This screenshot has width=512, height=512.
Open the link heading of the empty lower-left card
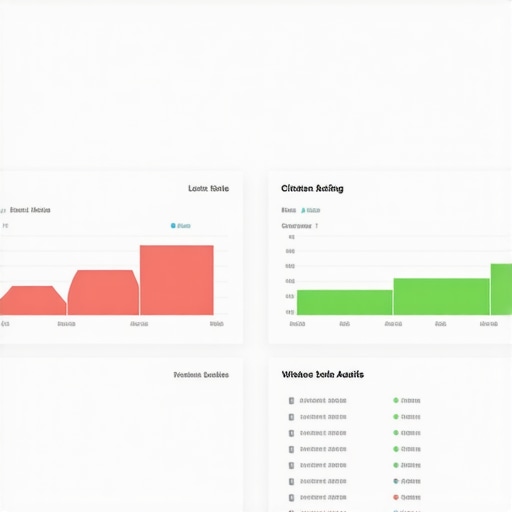tap(201, 375)
